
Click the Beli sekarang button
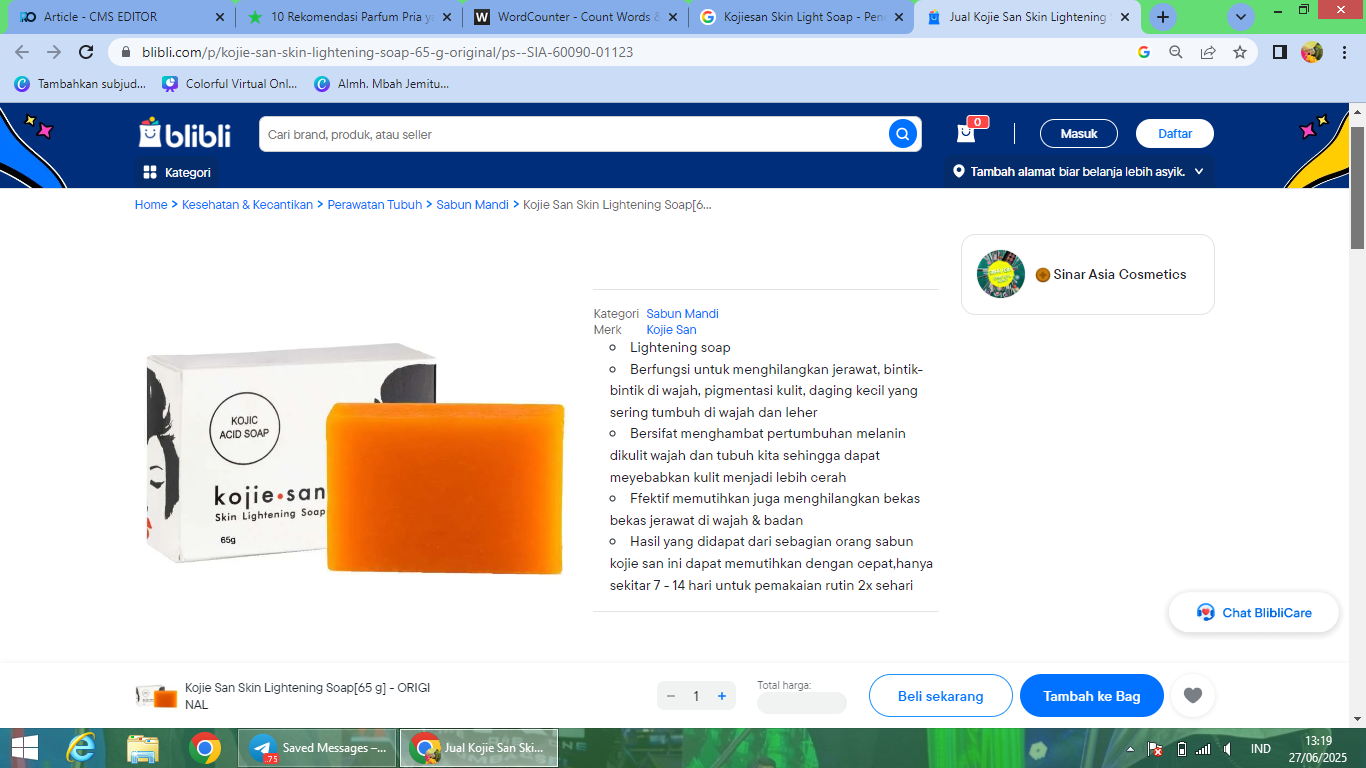coord(940,696)
